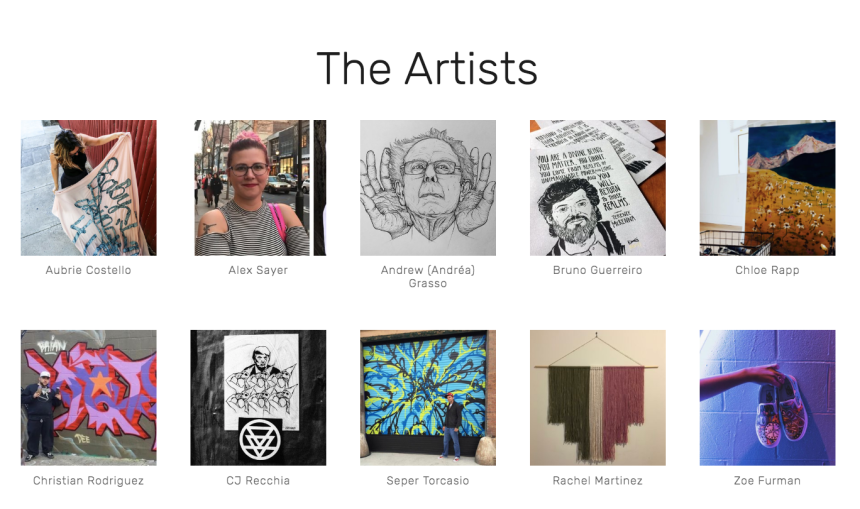This screenshot has width=860, height=509.
Task: Follow the Seper Torcasio name link
Action: tap(428, 480)
